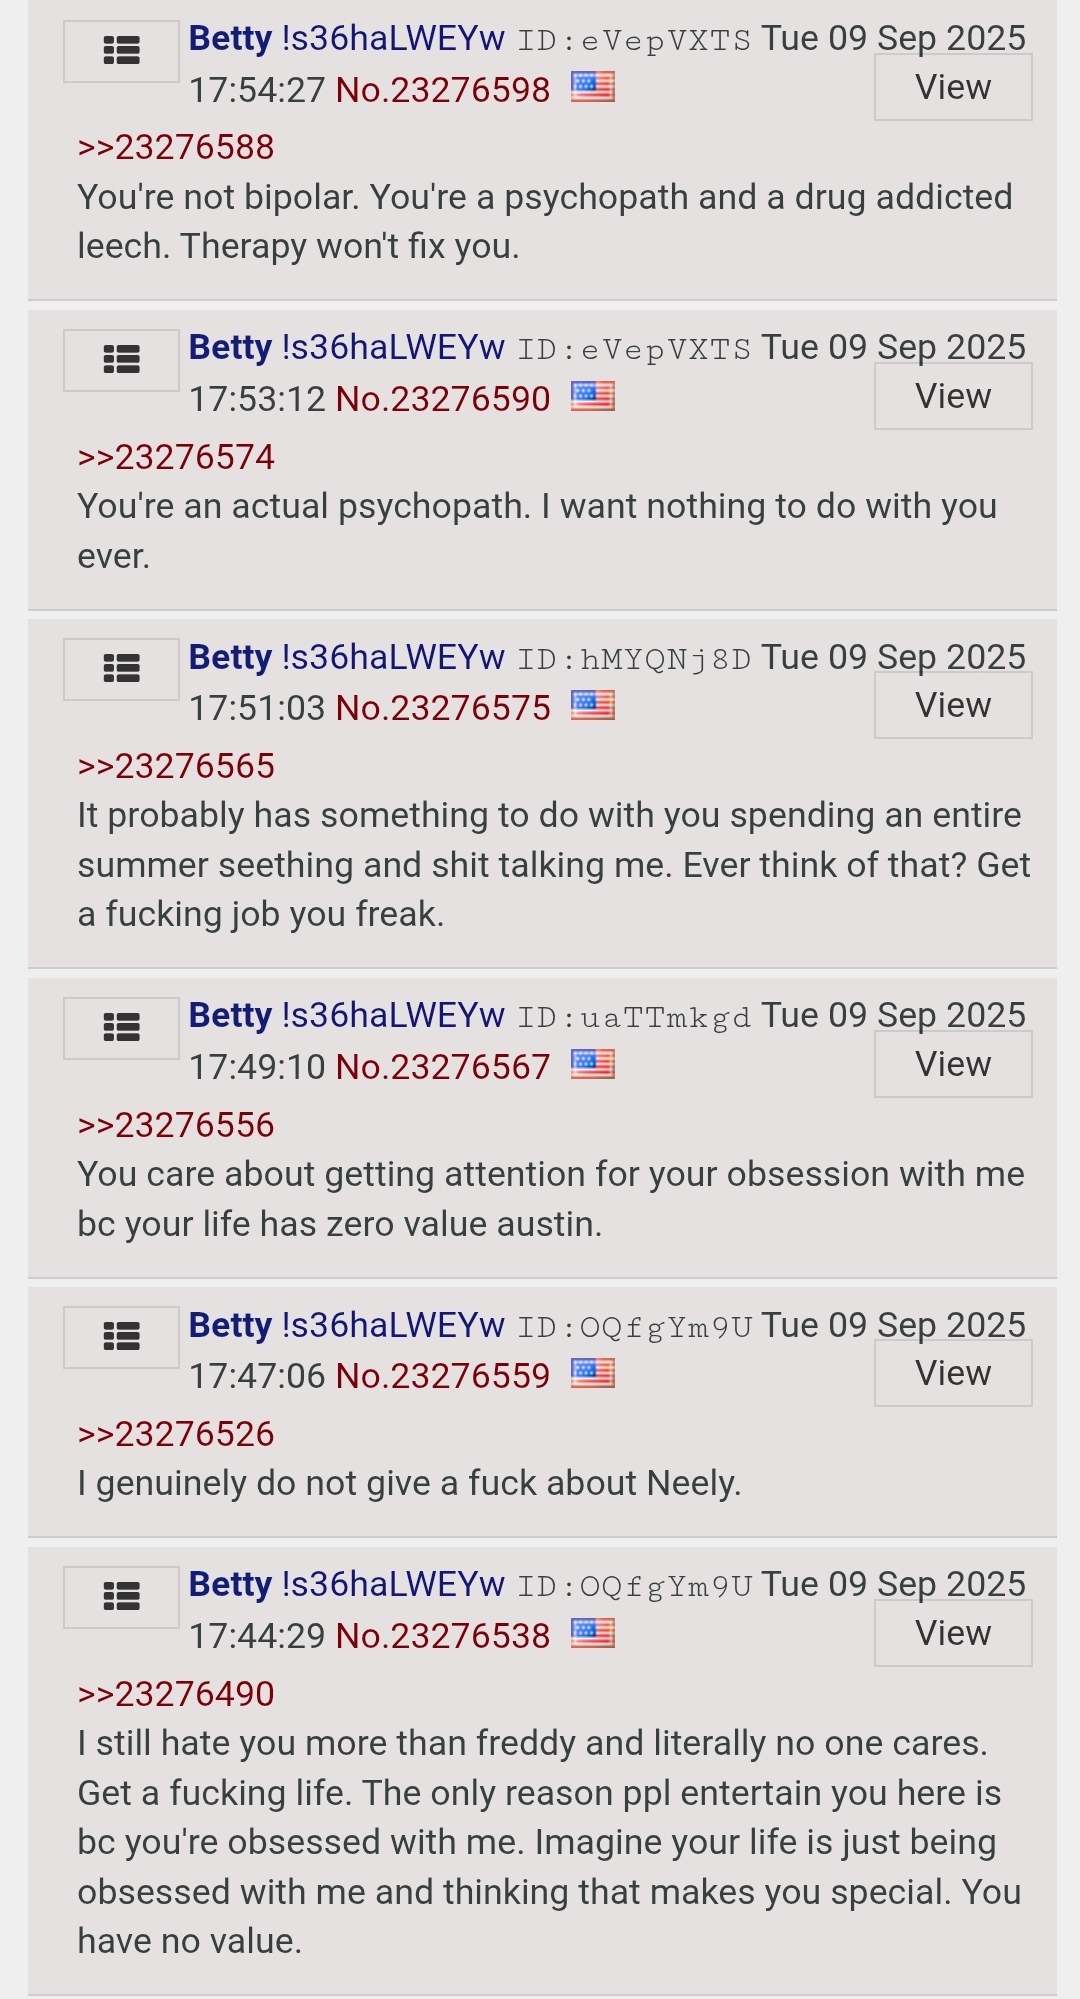Open list menu icon for post No.23276598

coord(122,51)
